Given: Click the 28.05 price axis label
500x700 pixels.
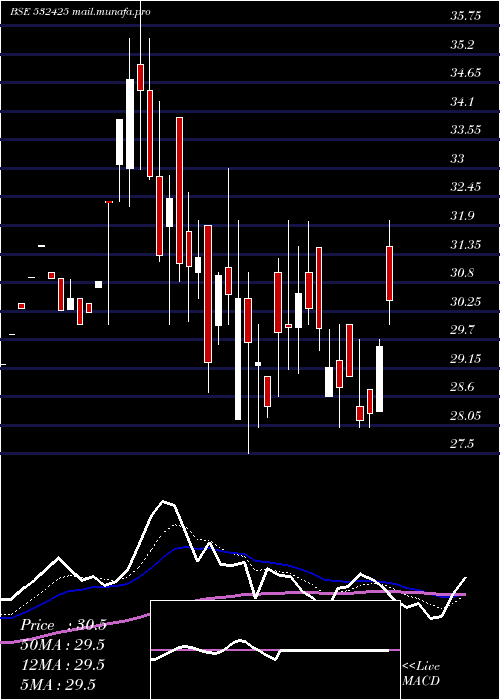Looking at the screenshot, I should pyautogui.click(x=466, y=415).
